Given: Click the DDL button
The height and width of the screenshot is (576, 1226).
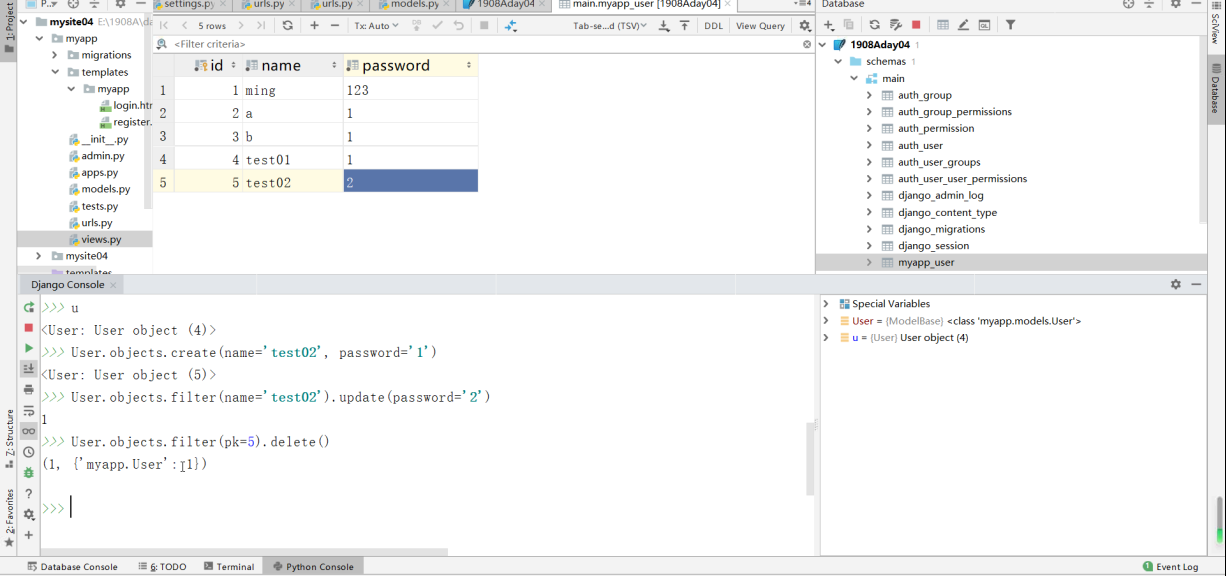Looking at the screenshot, I should (713, 26).
